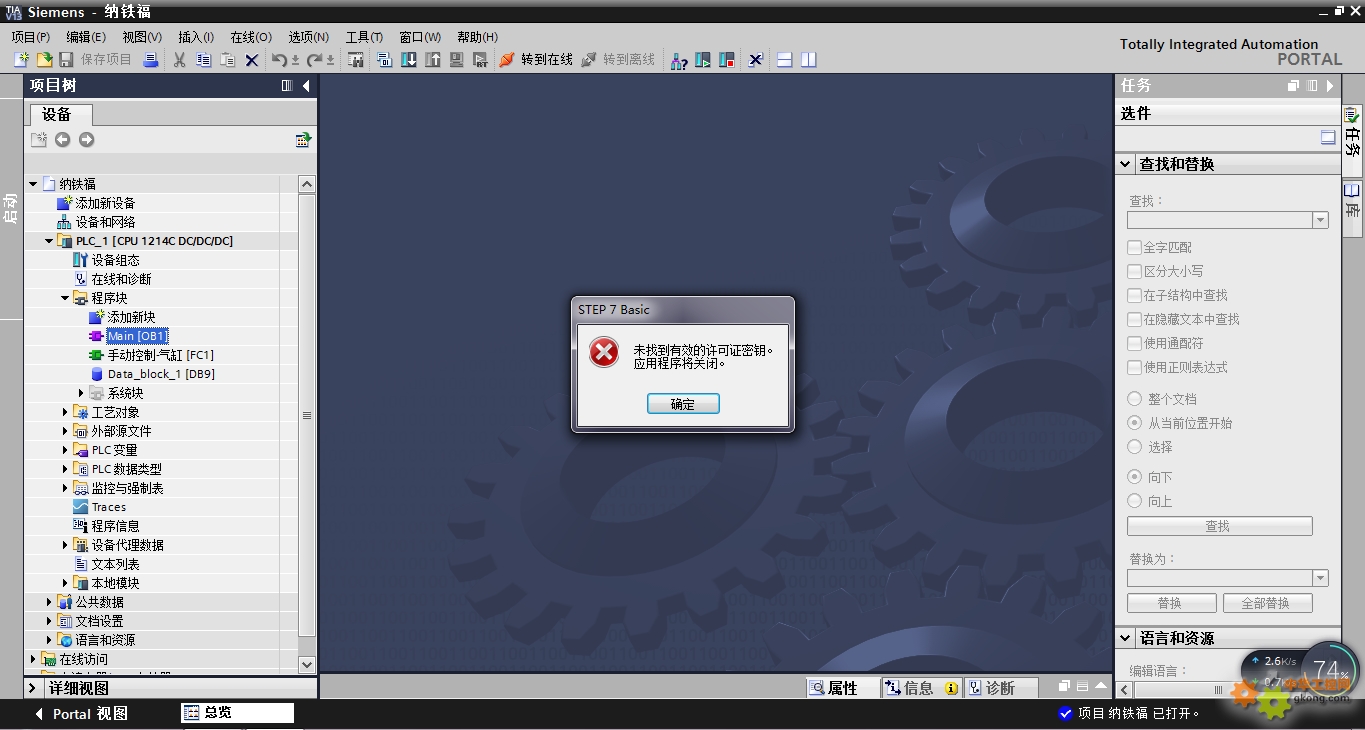Click the copy toolbar icon
The height and width of the screenshot is (730, 1365).
pyautogui.click(x=204, y=60)
